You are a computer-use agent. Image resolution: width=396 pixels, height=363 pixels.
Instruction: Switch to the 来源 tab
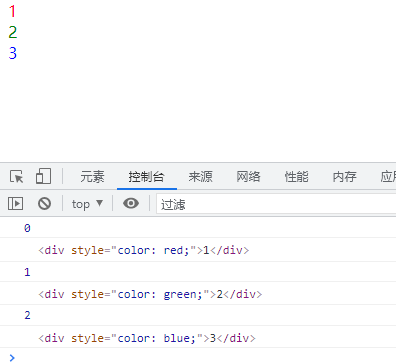200,176
